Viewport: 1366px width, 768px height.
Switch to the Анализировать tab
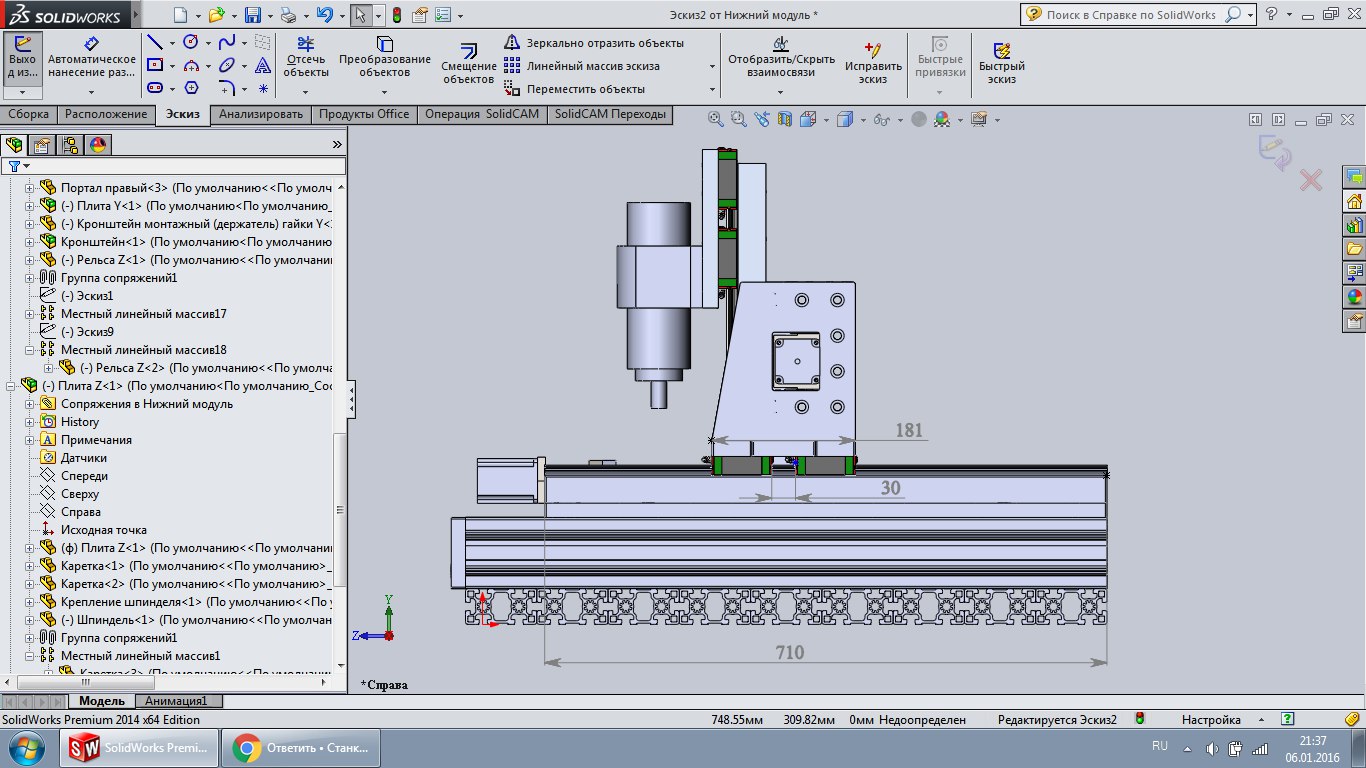coord(260,114)
